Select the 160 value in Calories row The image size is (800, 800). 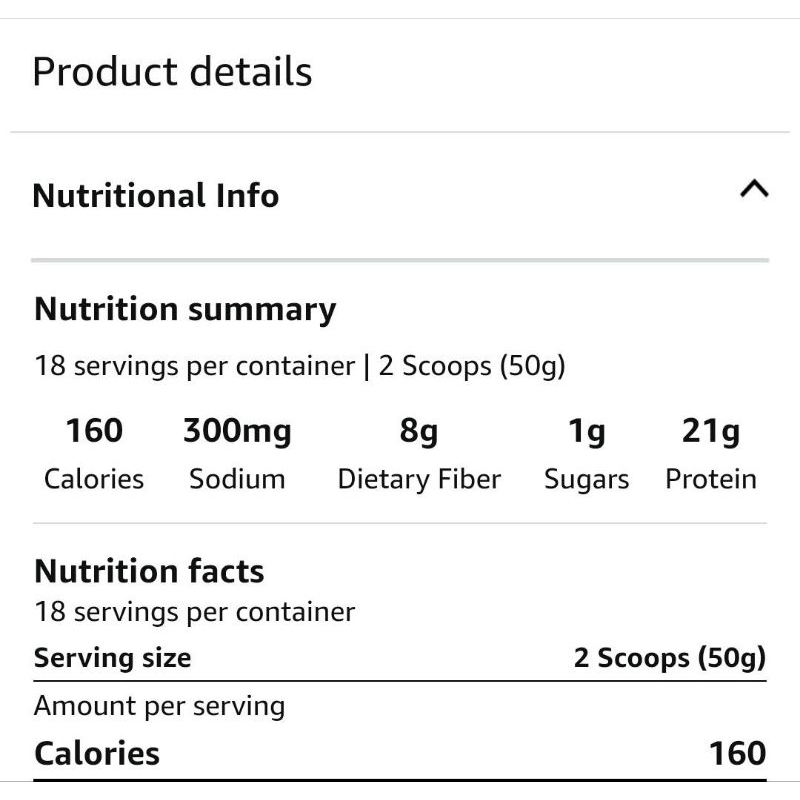click(737, 753)
